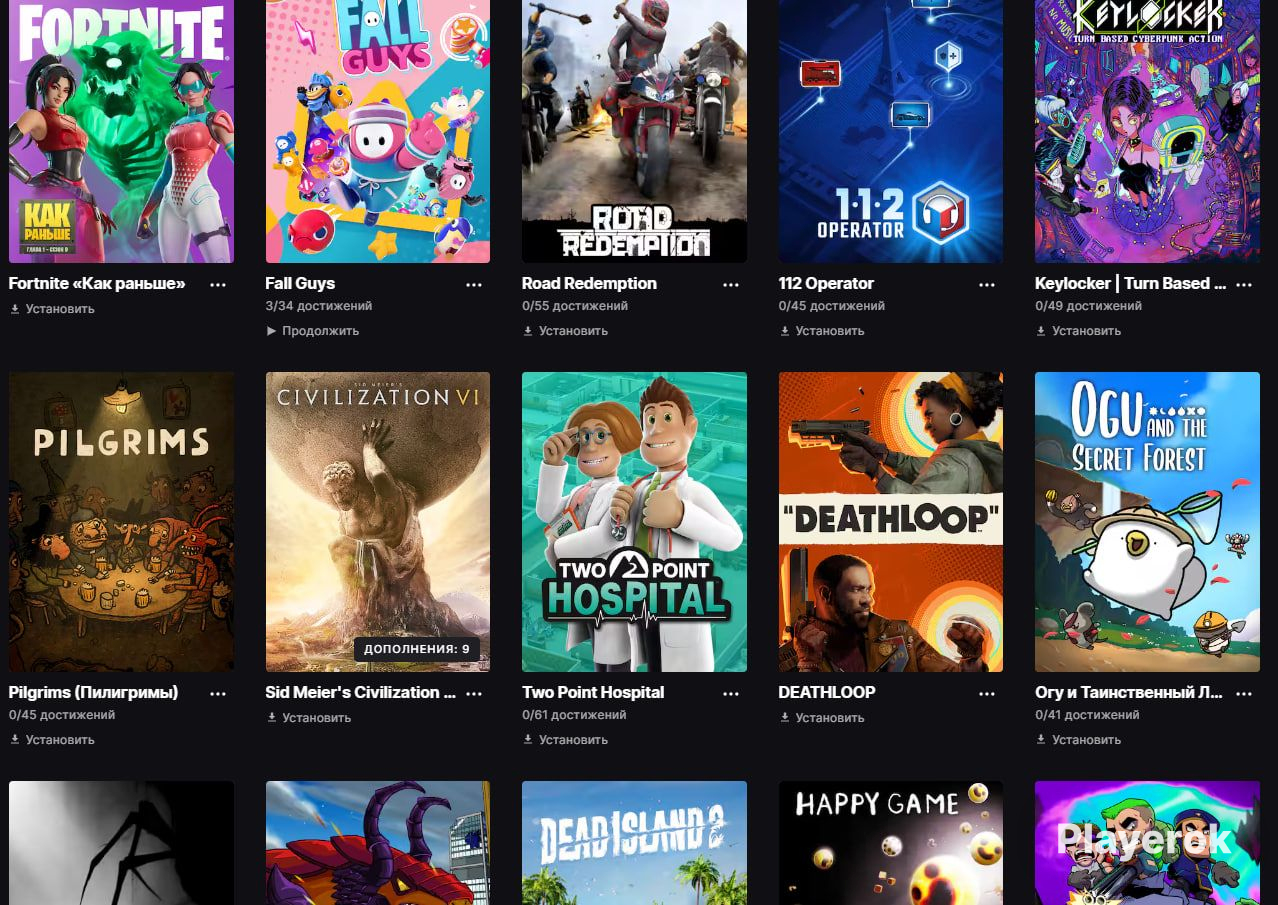Select the Dead Island 2 cover art
This screenshot has width=1278, height=905.
click(x=634, y=843)
